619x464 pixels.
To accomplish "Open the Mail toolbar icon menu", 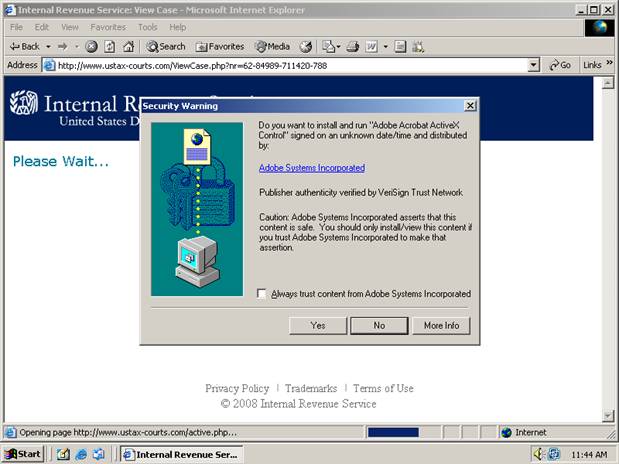I will point(331,47).
